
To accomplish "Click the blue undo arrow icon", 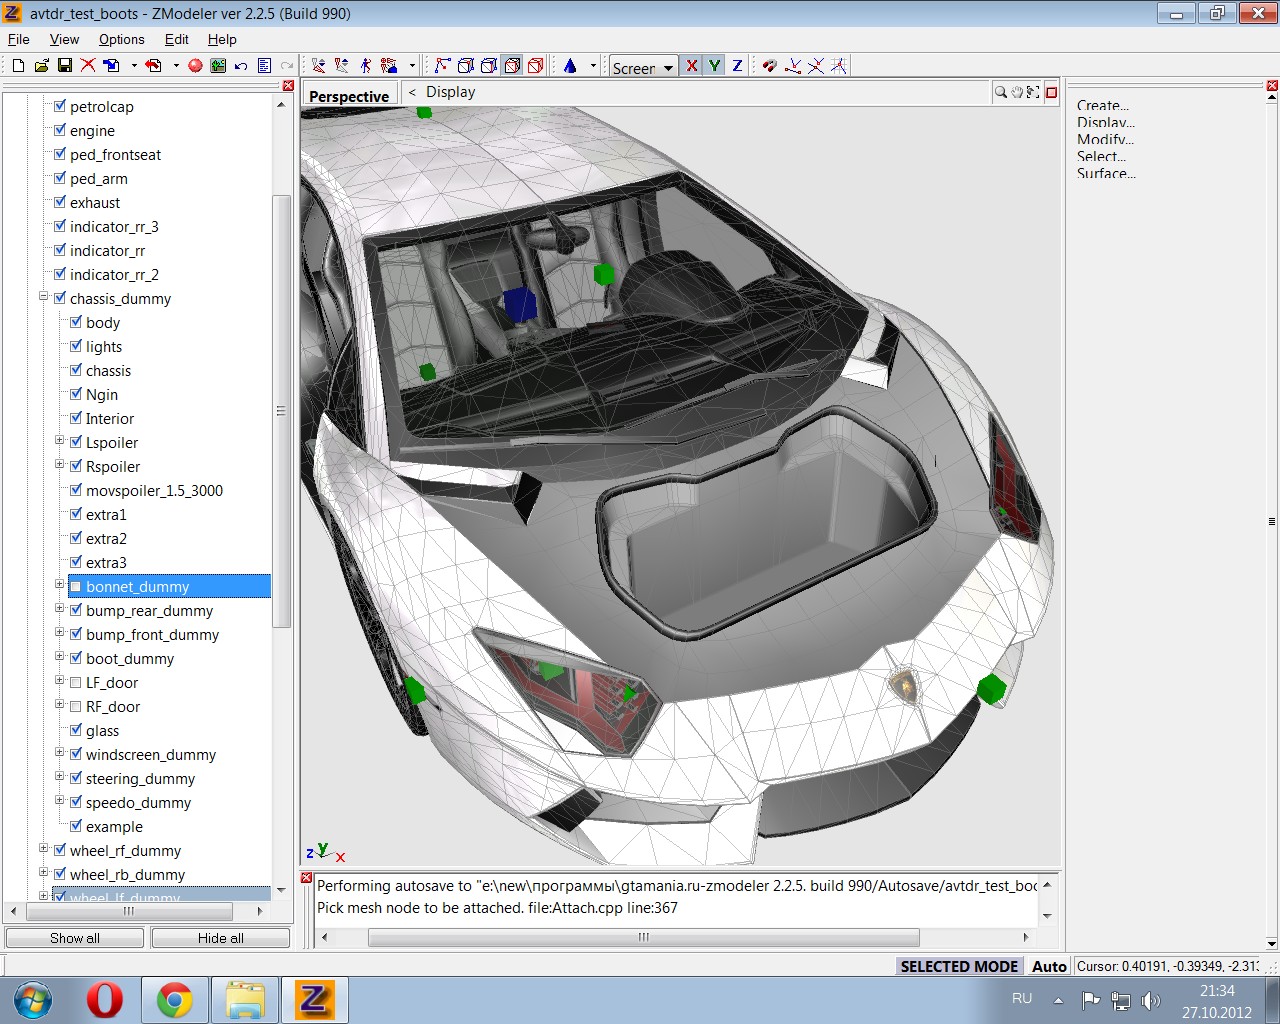I will (x=241, y=65).
